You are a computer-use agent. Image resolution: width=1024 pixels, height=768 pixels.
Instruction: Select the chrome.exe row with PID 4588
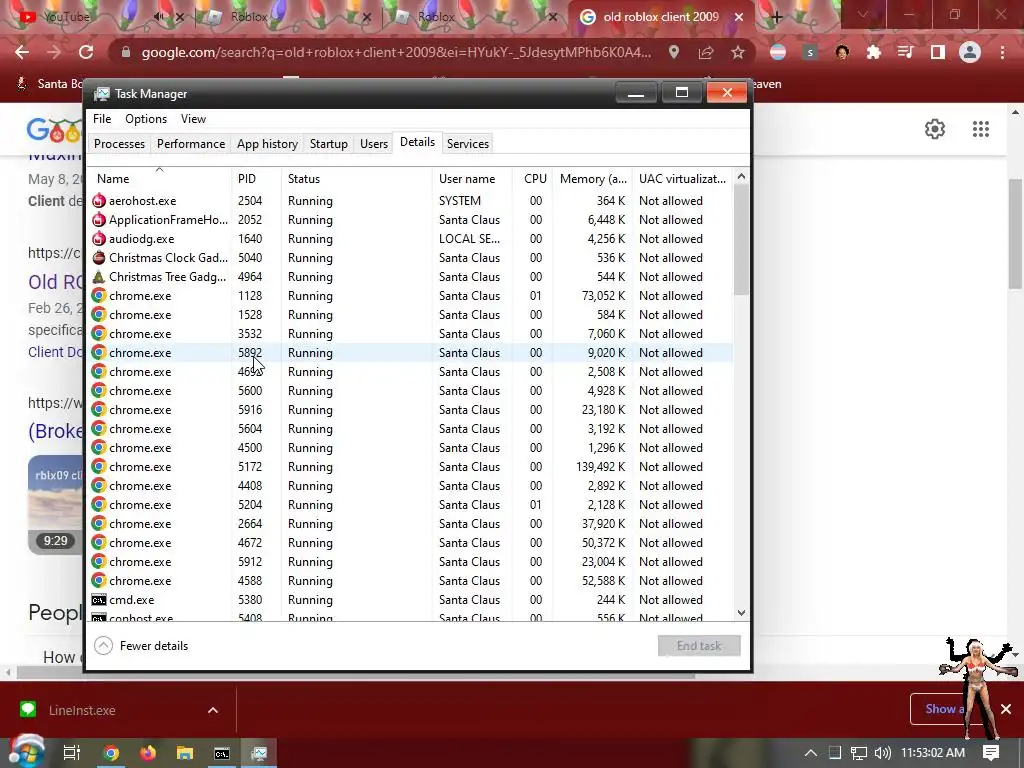pyautogui.click(x=410, y=581)
